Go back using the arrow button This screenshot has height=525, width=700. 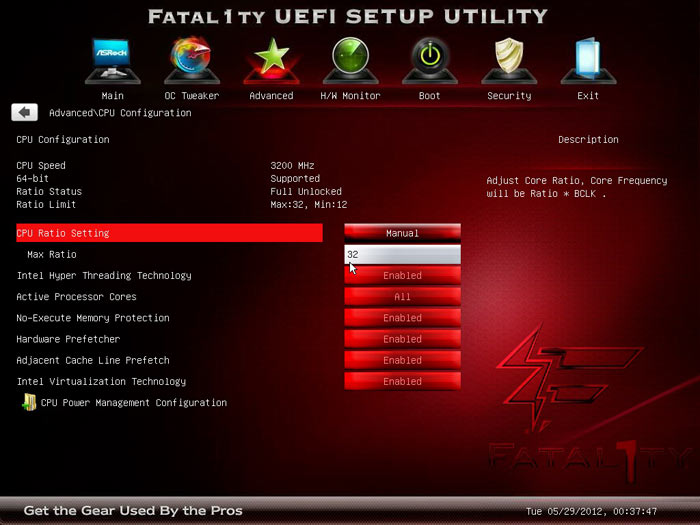(x=25, y=112)
